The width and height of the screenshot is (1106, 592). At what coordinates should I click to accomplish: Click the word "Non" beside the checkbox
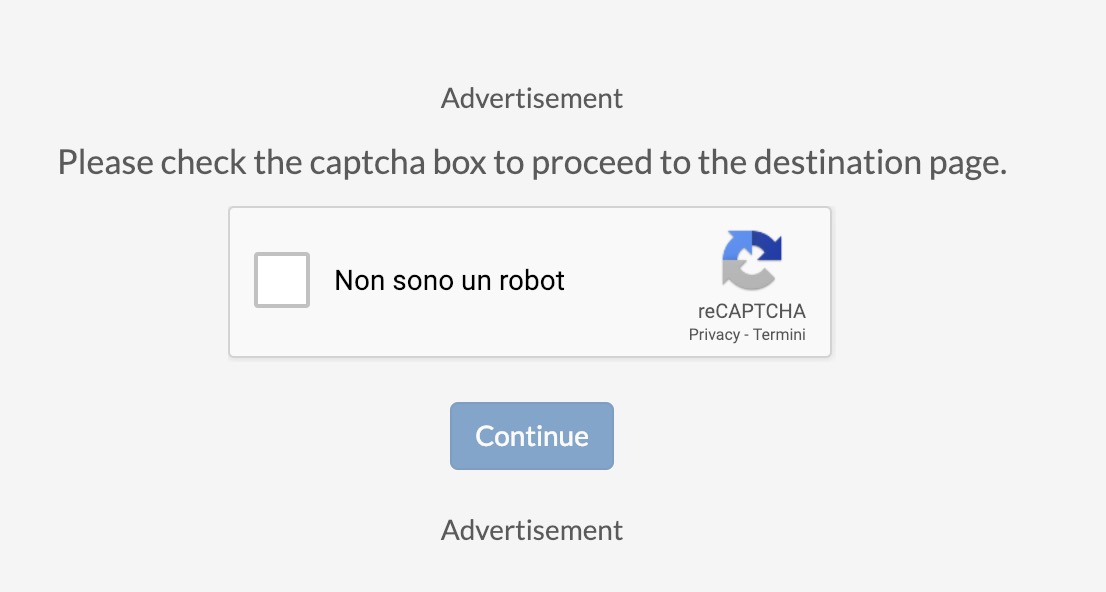(x=356, y=280)
